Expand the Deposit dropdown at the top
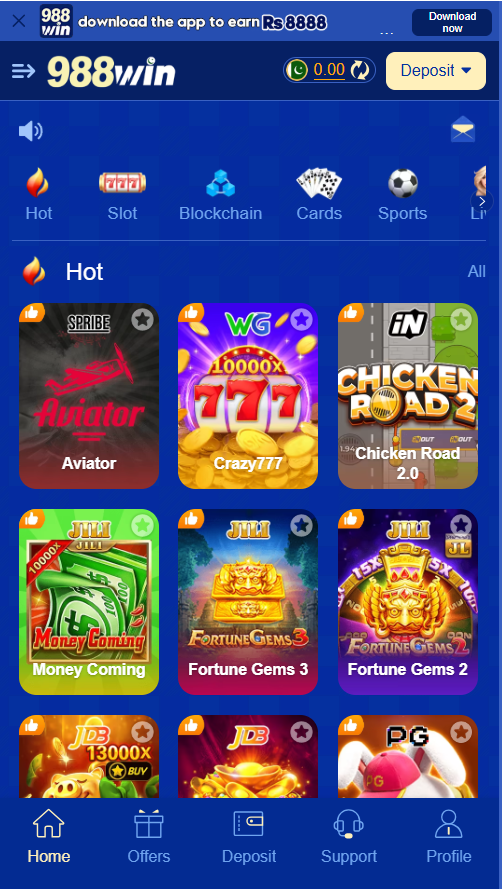This screenshot has width=502, height=889. tap(436, 71)
